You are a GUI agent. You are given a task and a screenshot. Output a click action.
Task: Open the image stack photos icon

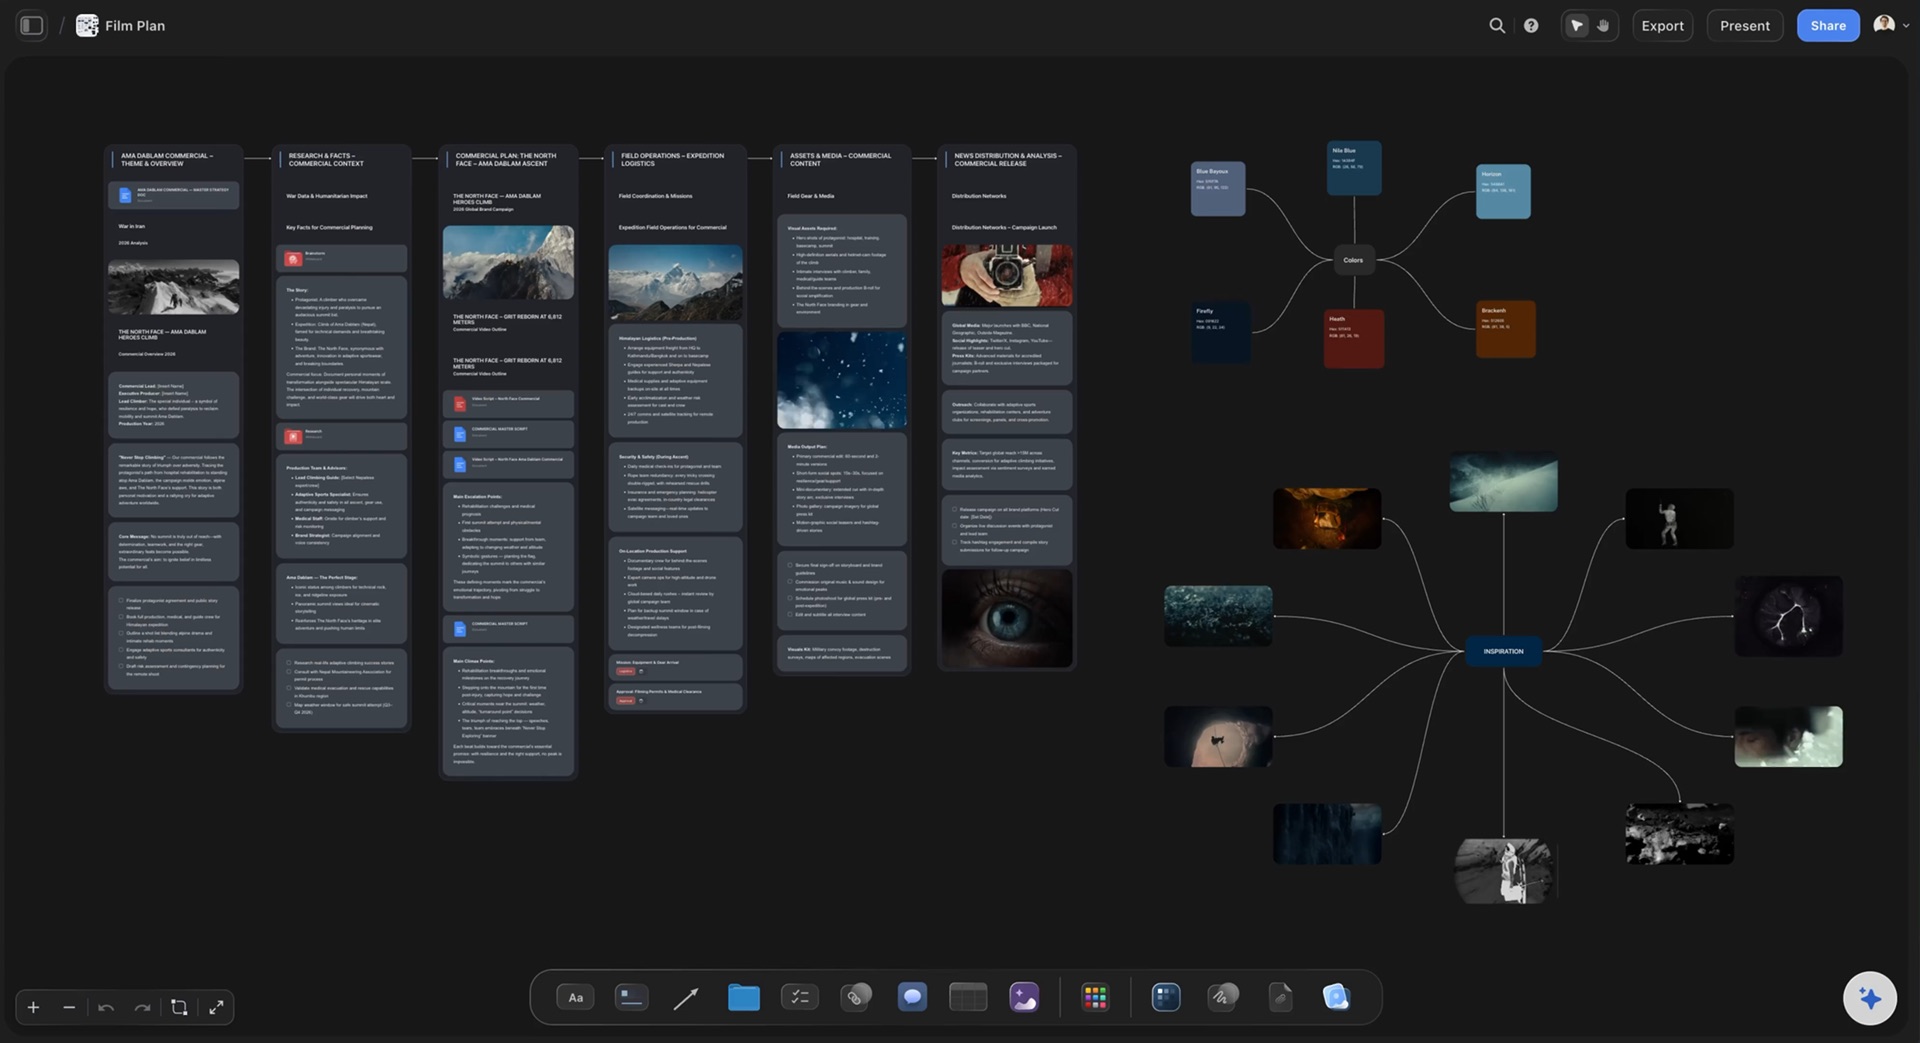pyautogui.click(x=1336, y=997)
